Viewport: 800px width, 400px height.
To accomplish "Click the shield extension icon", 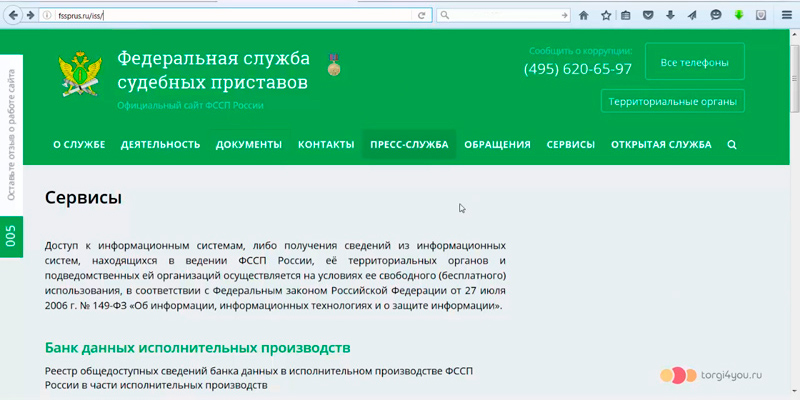I will pyautogui.click(x=761, y=15).
